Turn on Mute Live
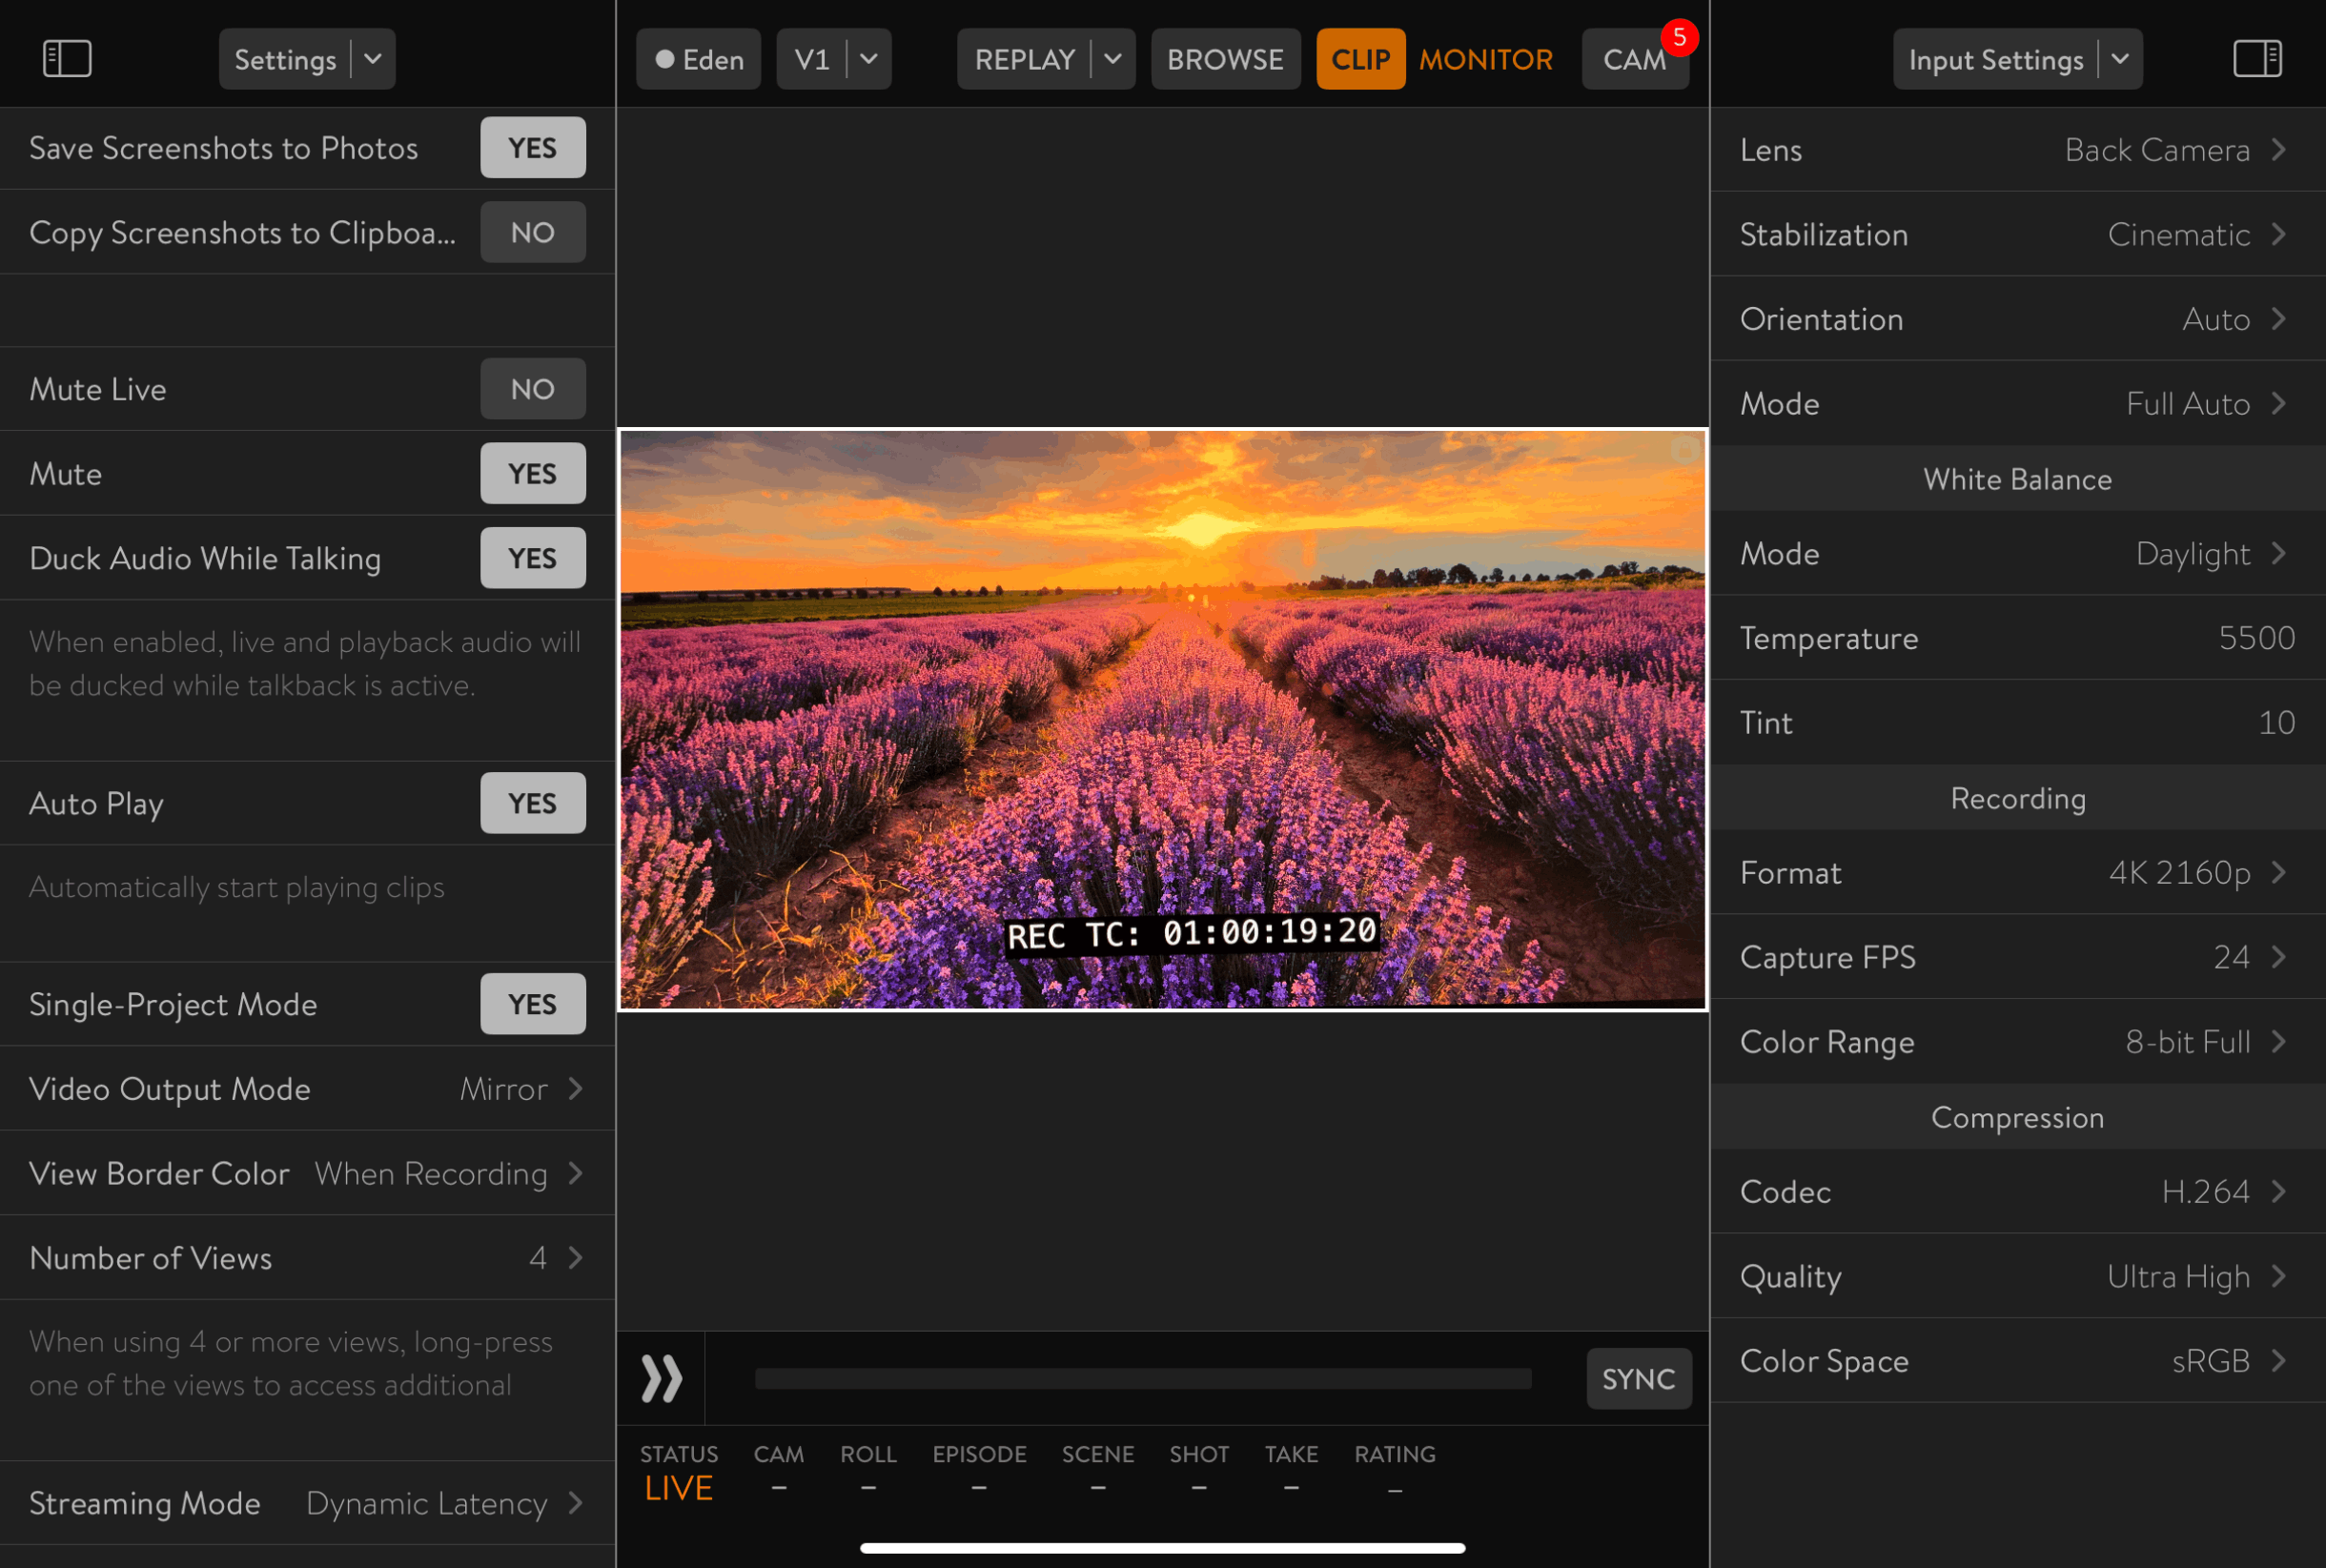This screenshot has width=2326, height=1568. [x=532, y=389]
